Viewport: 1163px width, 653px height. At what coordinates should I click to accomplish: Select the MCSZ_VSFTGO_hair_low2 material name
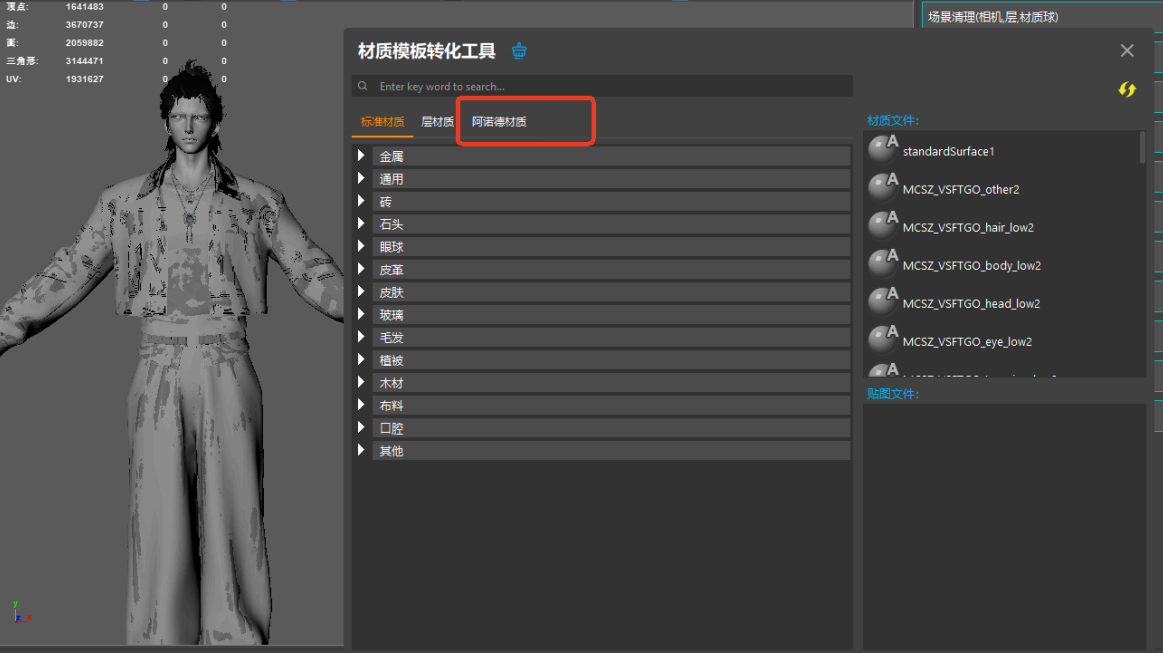pos(968,227)
